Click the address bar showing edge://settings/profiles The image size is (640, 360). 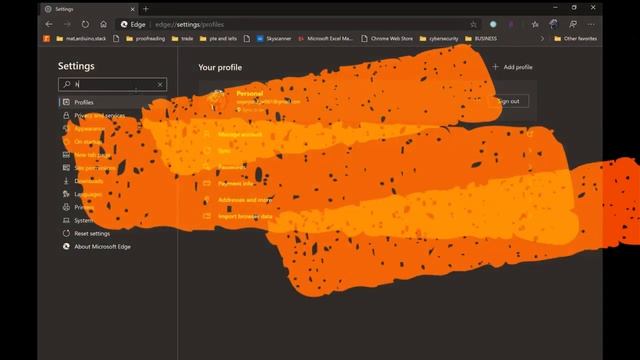[x=298, y=24]
